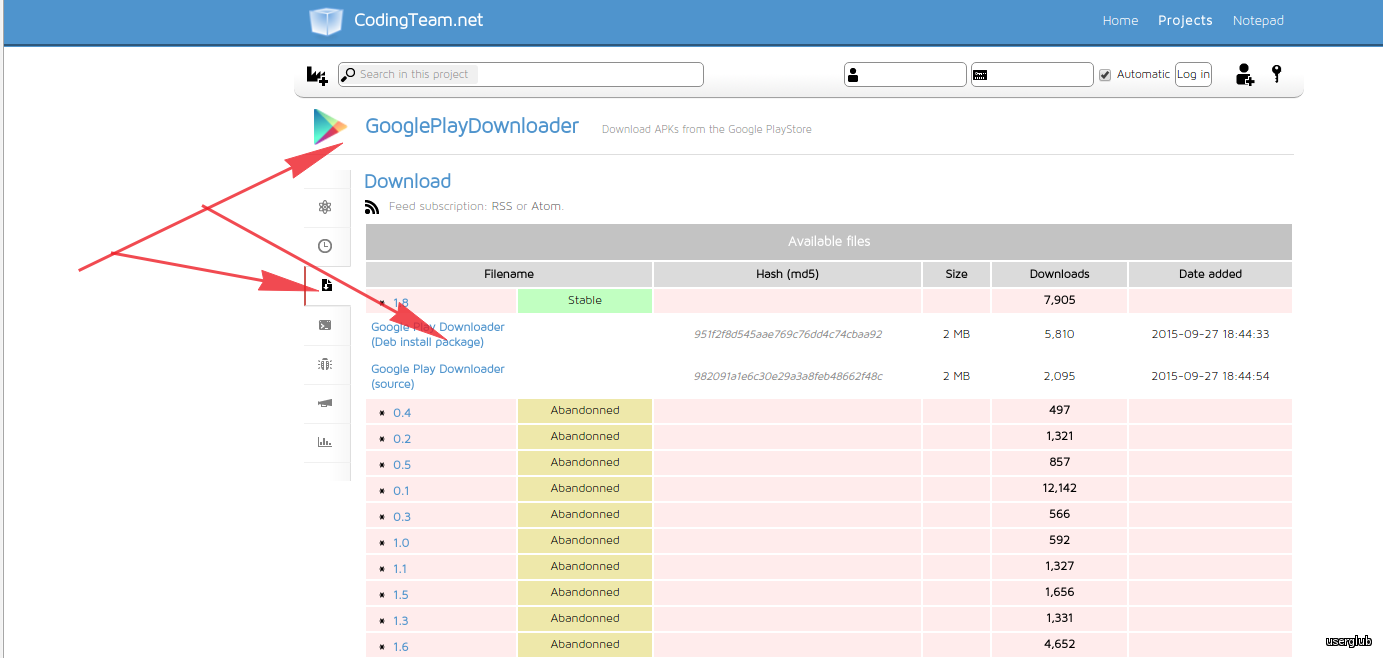Viewport: 1383px width, 658px height.
Task: Open the RSS feed subscription link
Action: [x=501, y=206]
